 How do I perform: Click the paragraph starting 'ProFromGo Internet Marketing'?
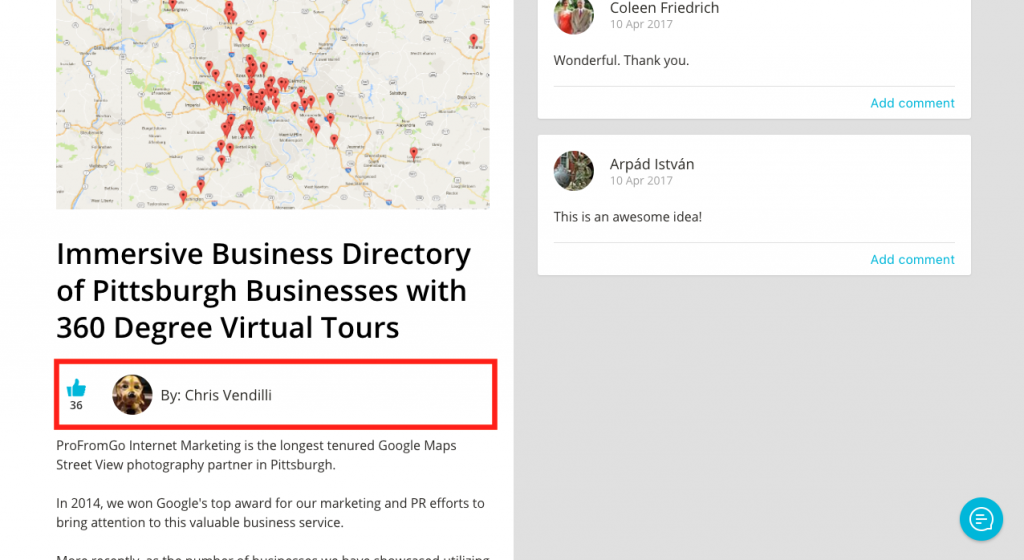(256, 455)
